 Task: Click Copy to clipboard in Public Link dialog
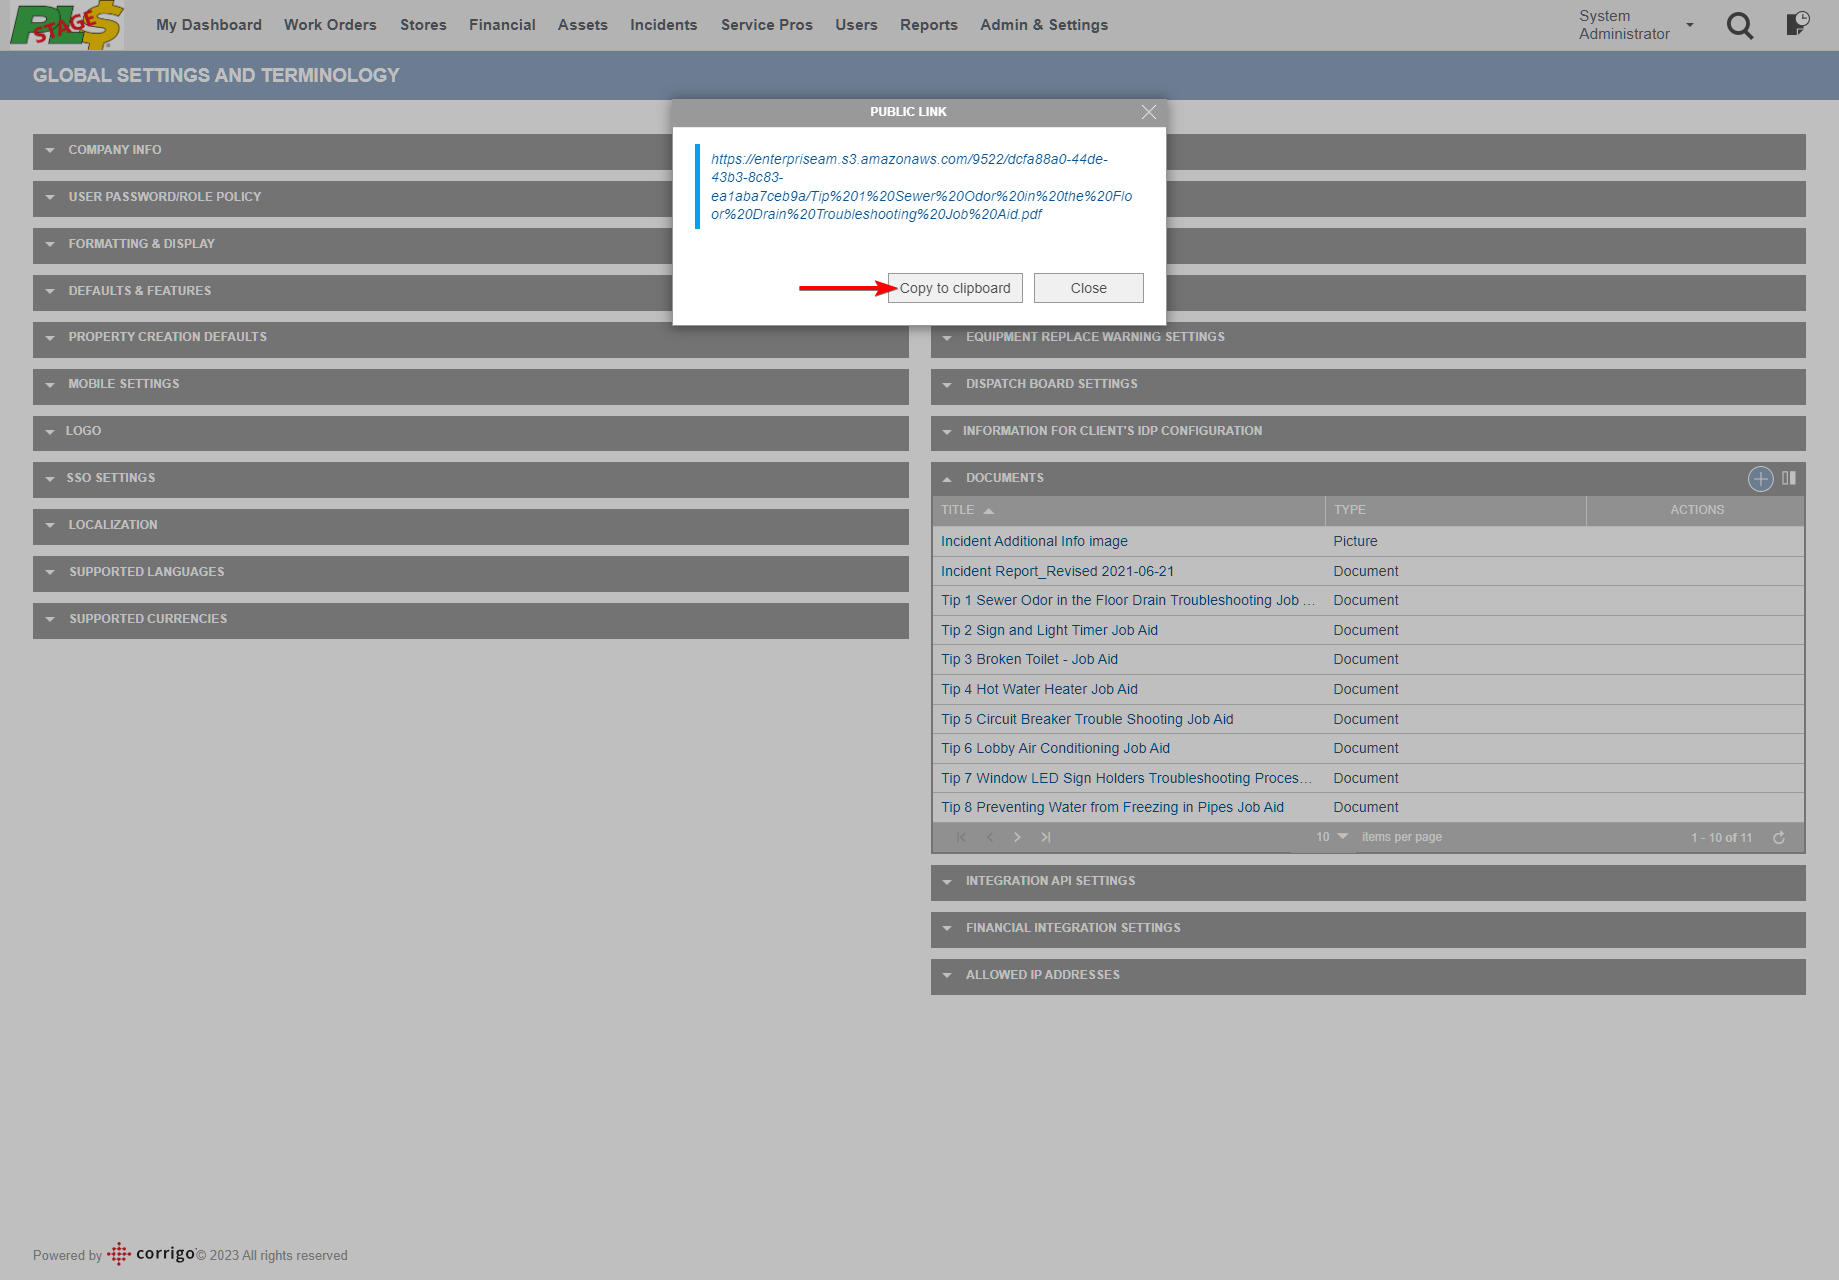953,288
